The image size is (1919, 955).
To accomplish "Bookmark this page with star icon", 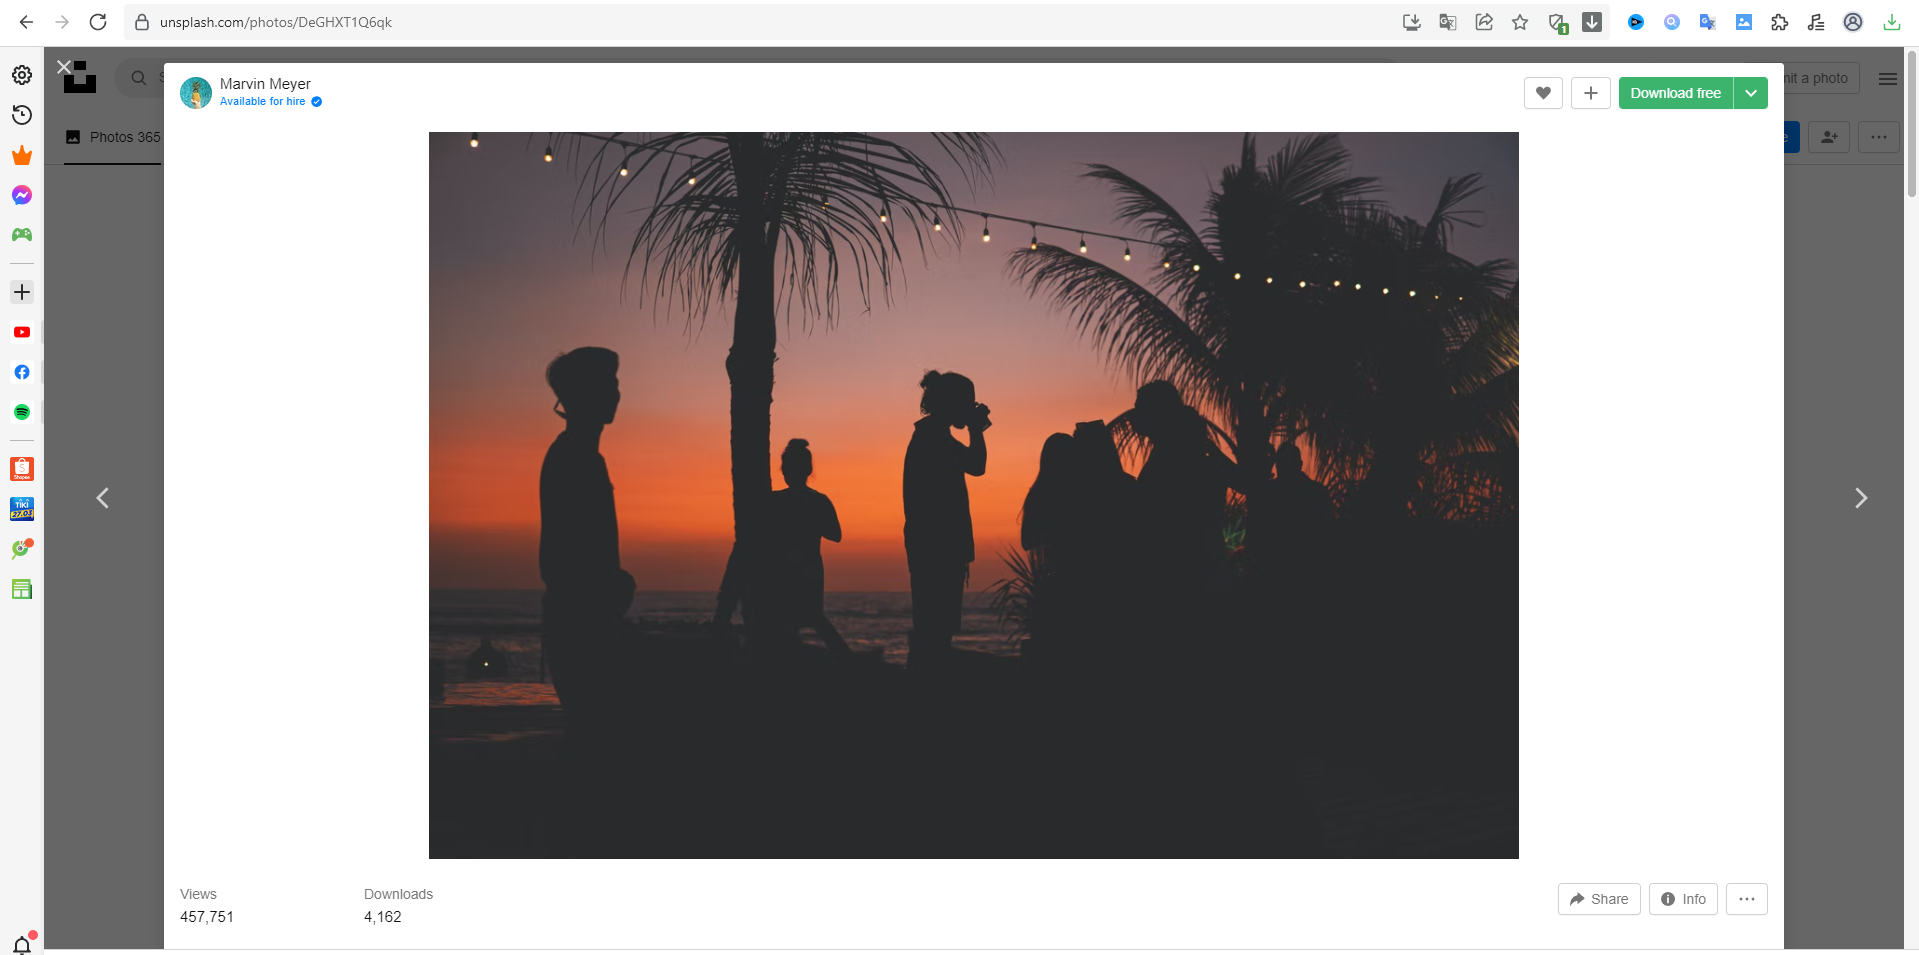I will pyautogui.click(x=1520, y=22).
